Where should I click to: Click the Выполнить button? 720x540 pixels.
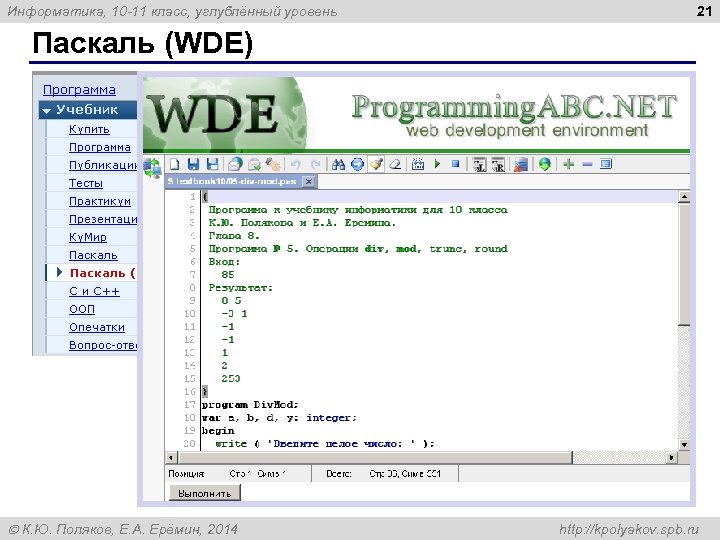coord(205,493)
